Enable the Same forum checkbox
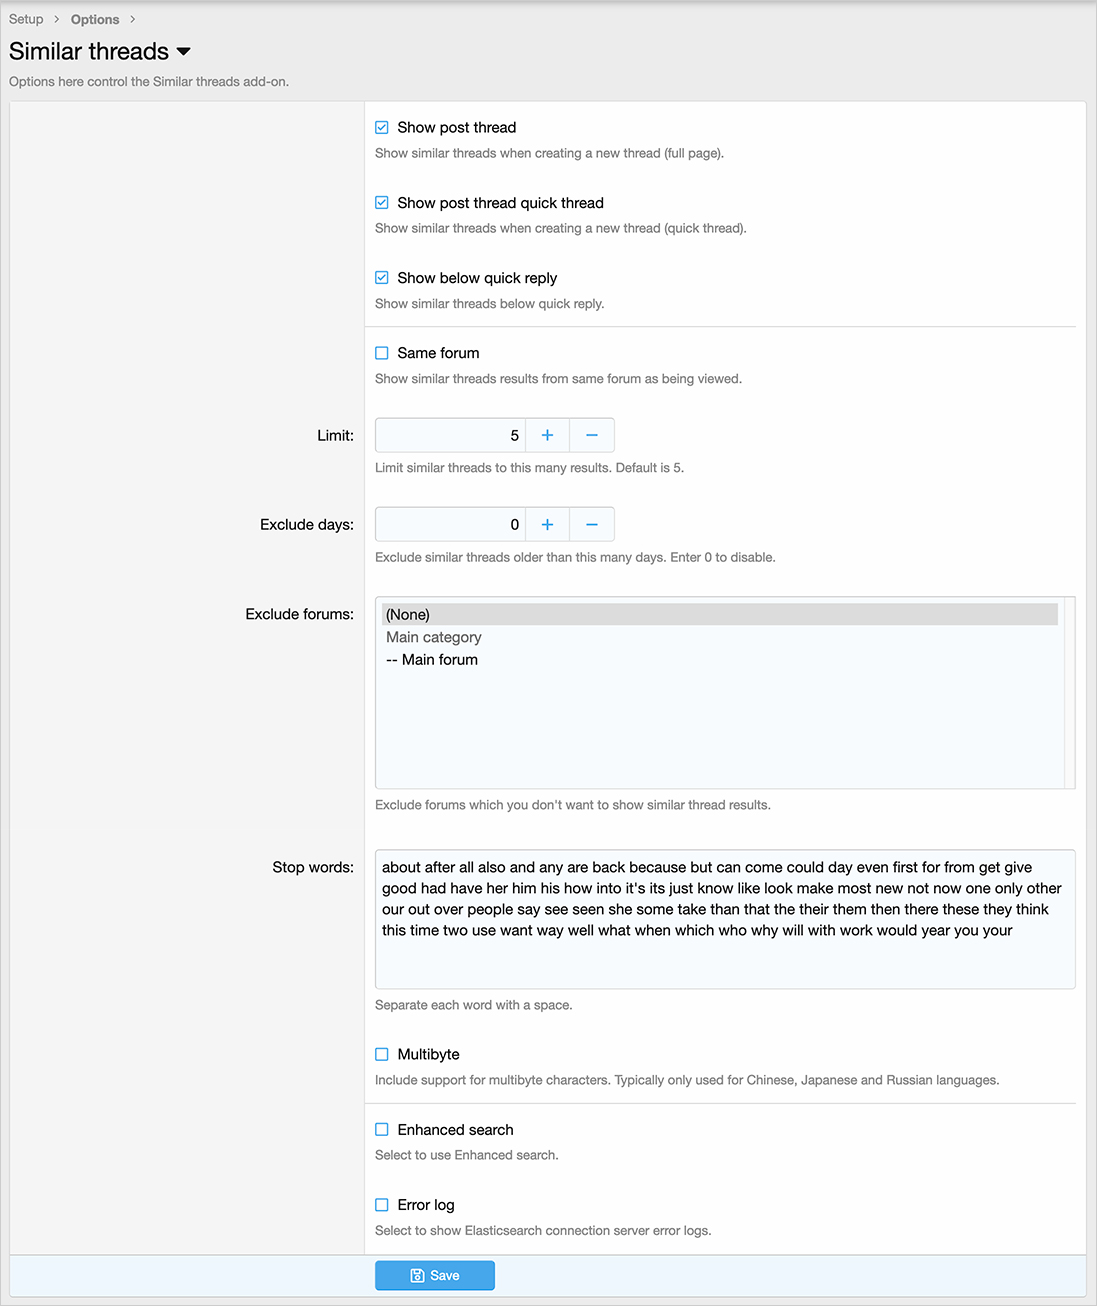The width and height of the screenshot is (1097, 1306). pyautogui.click(x=382, y=353)
